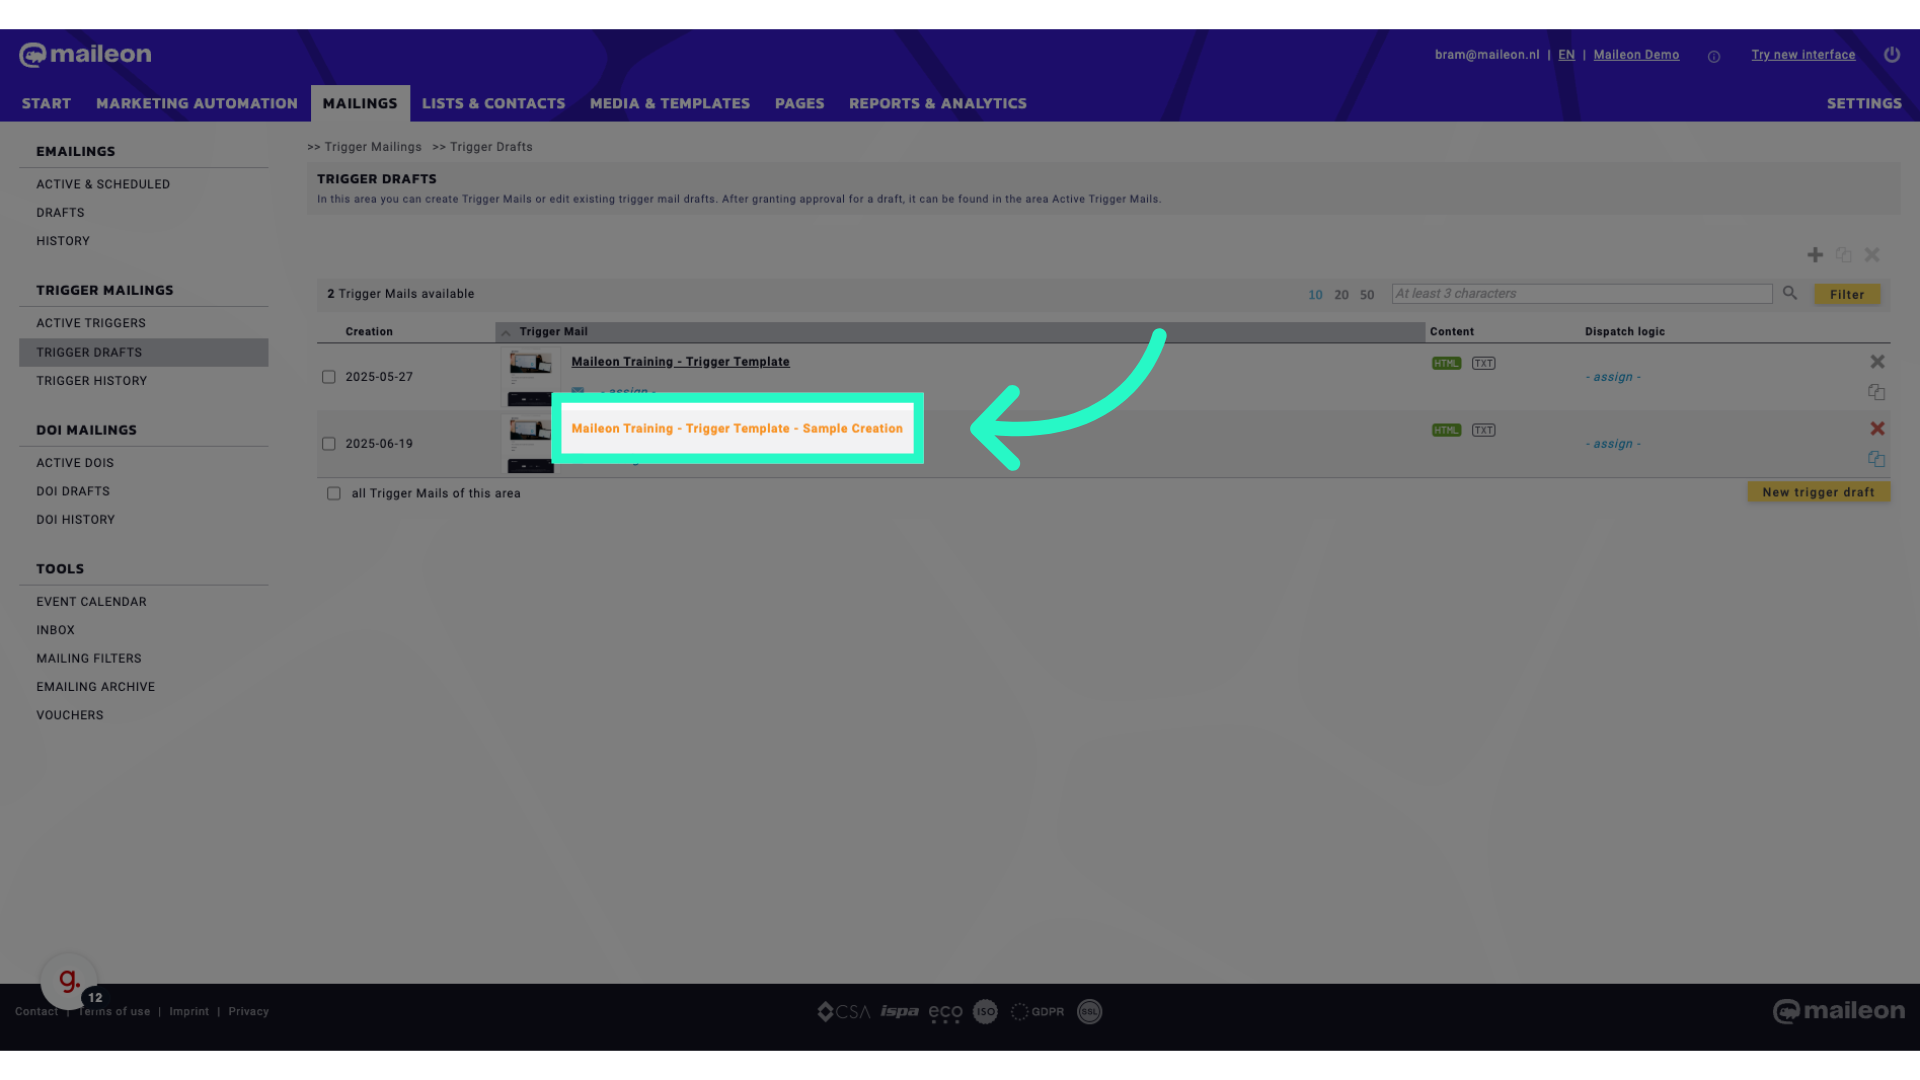Open VOUCHERS under Tools
1920x1080 pixels.
pos(70,715)
